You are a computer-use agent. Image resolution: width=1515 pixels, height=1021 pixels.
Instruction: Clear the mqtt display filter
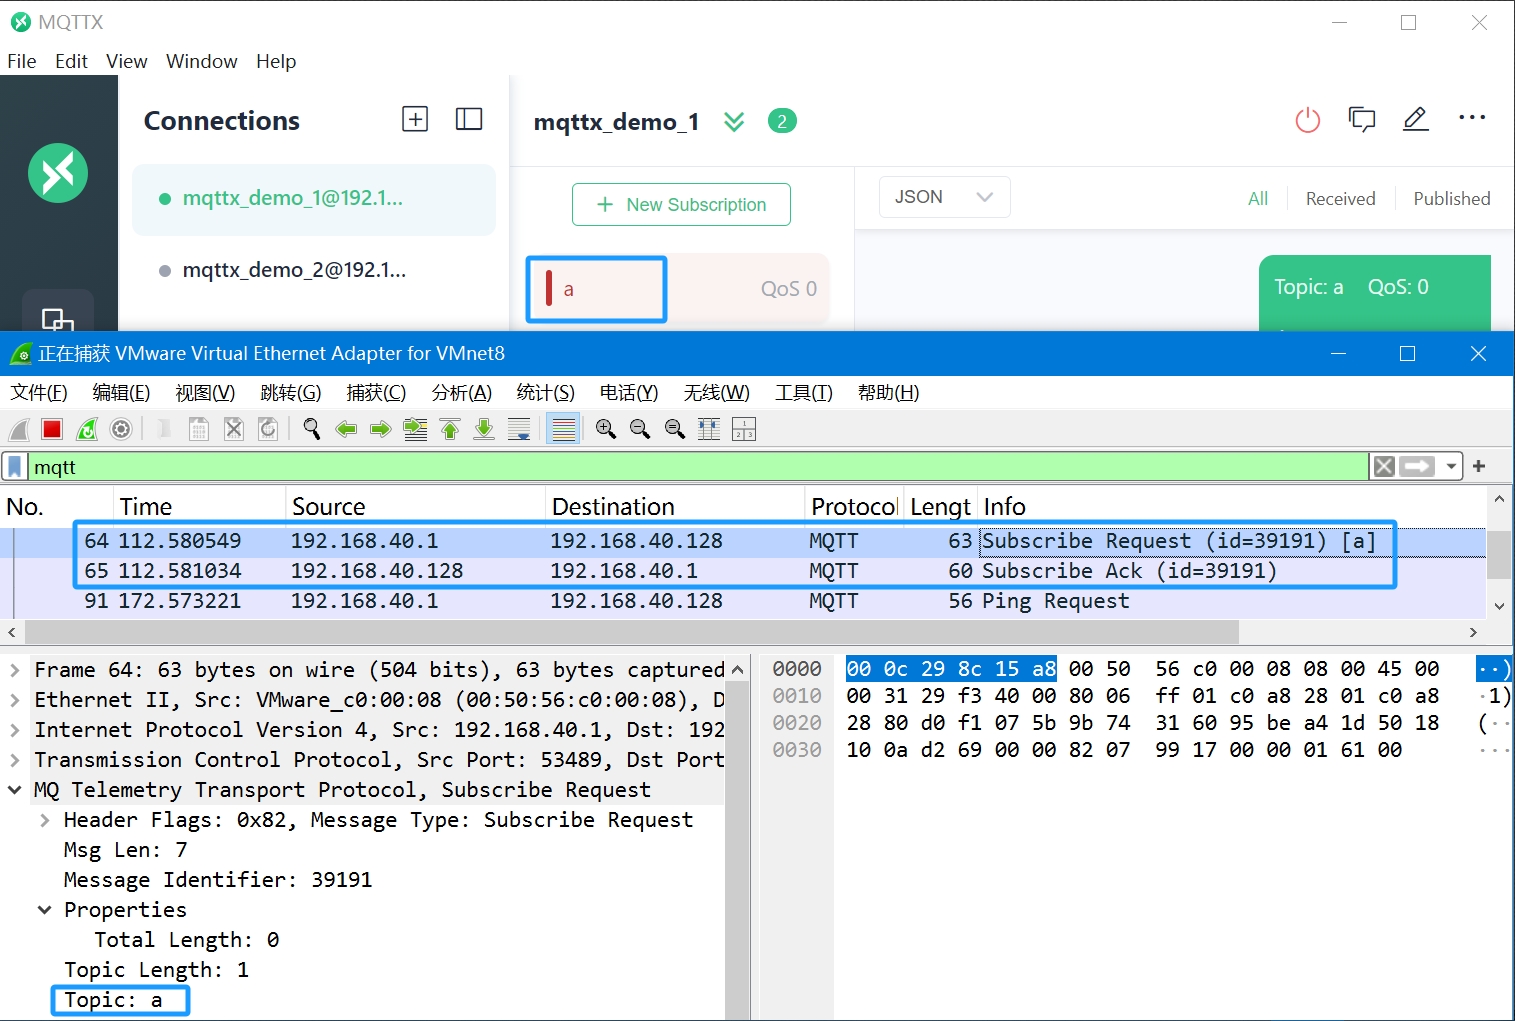pos(1384,466)
